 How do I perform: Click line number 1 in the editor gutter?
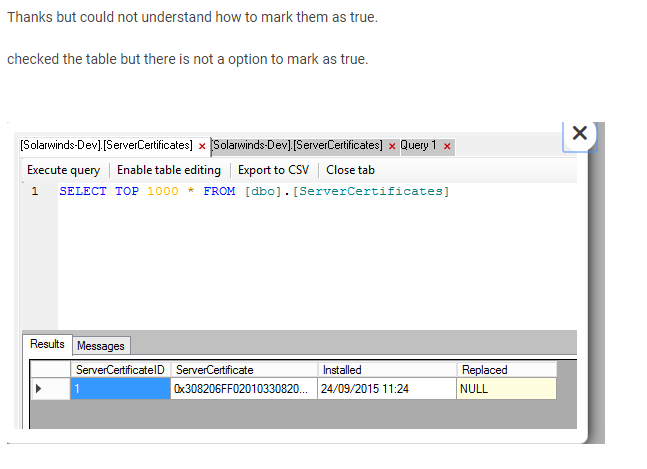35,191
